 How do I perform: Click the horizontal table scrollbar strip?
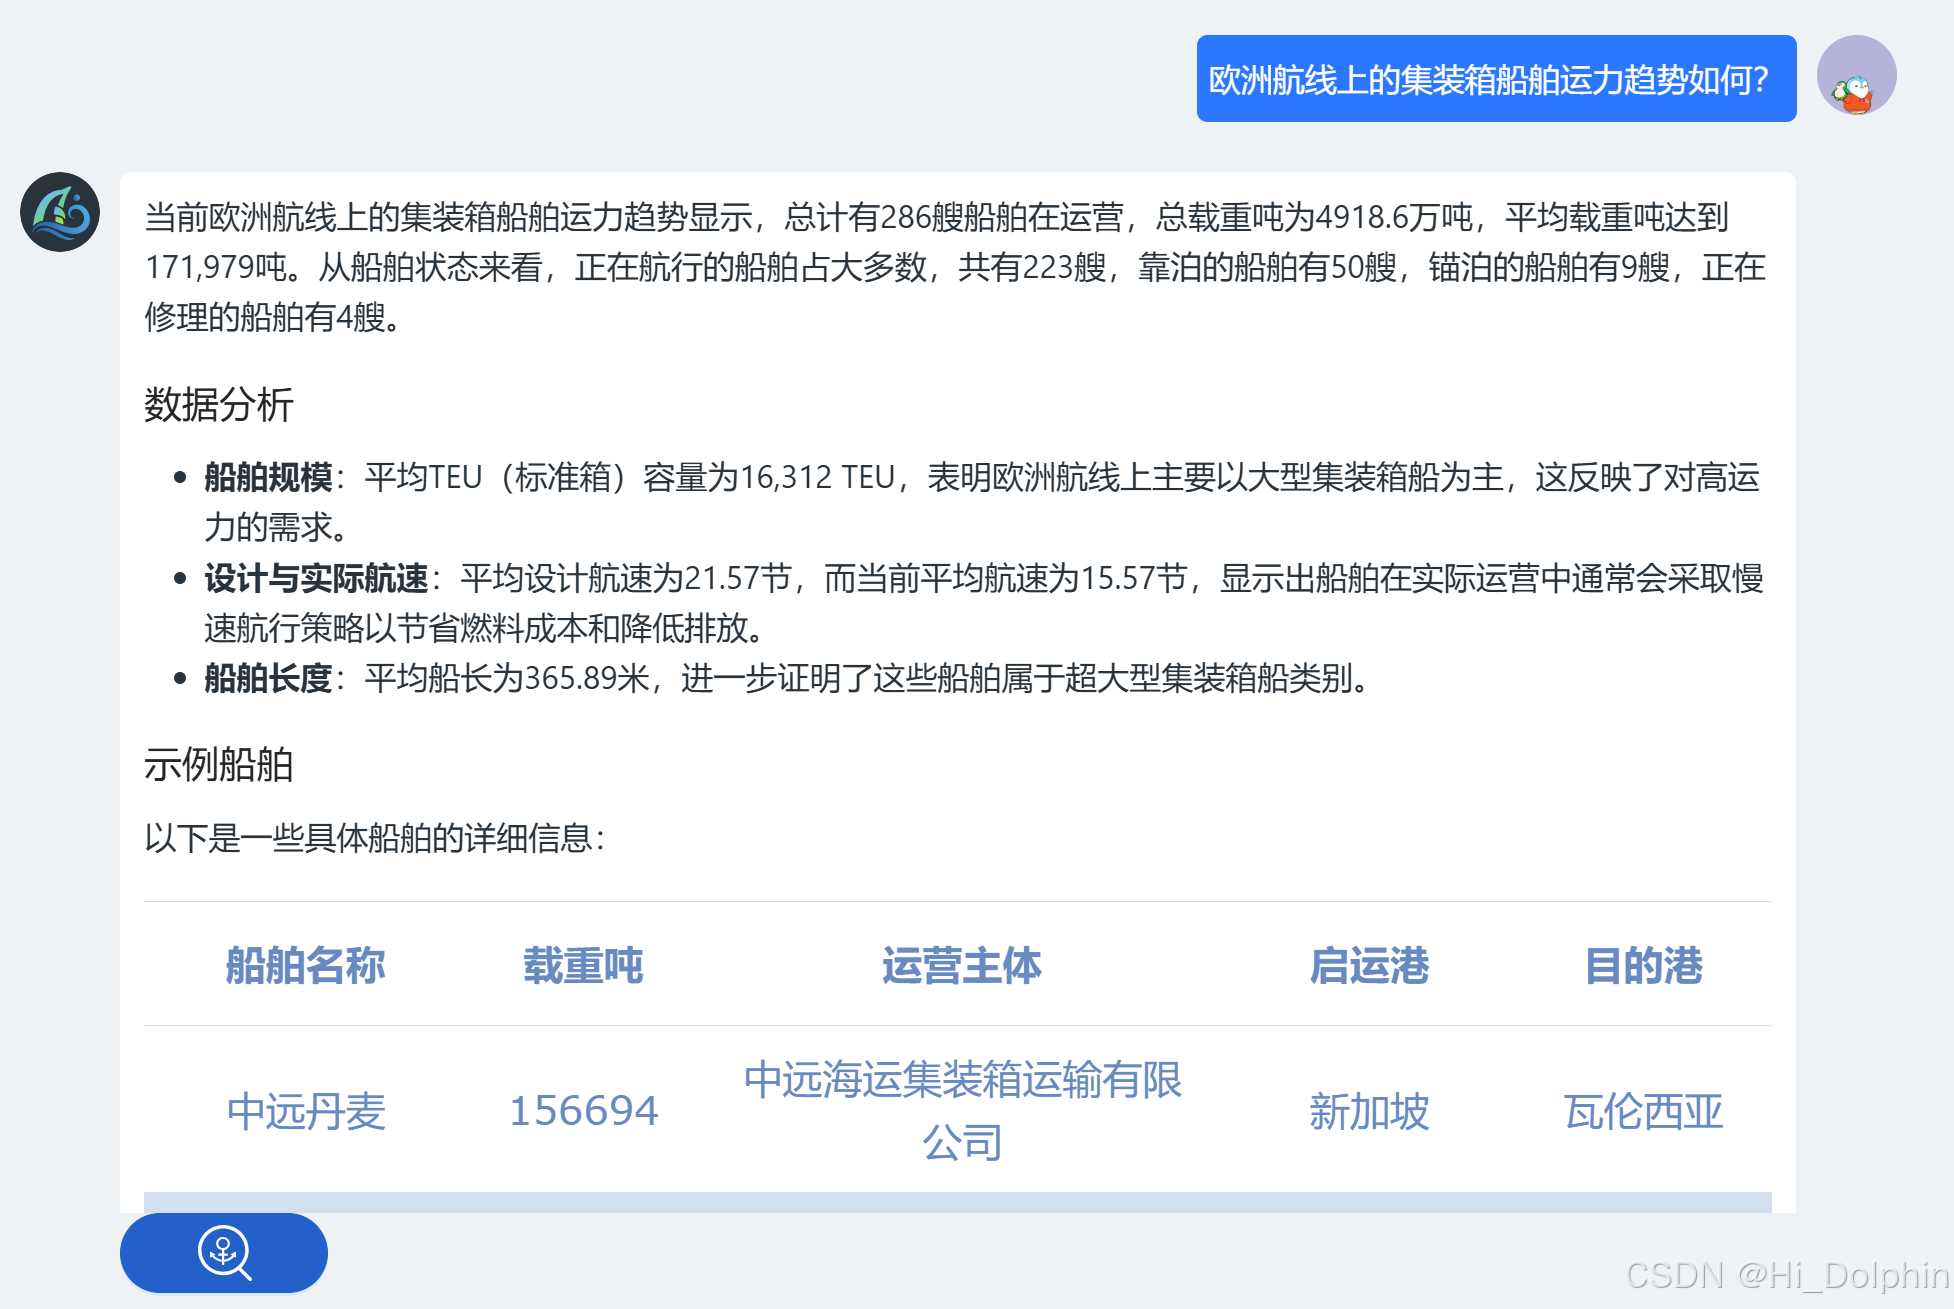pos(957,1202)
